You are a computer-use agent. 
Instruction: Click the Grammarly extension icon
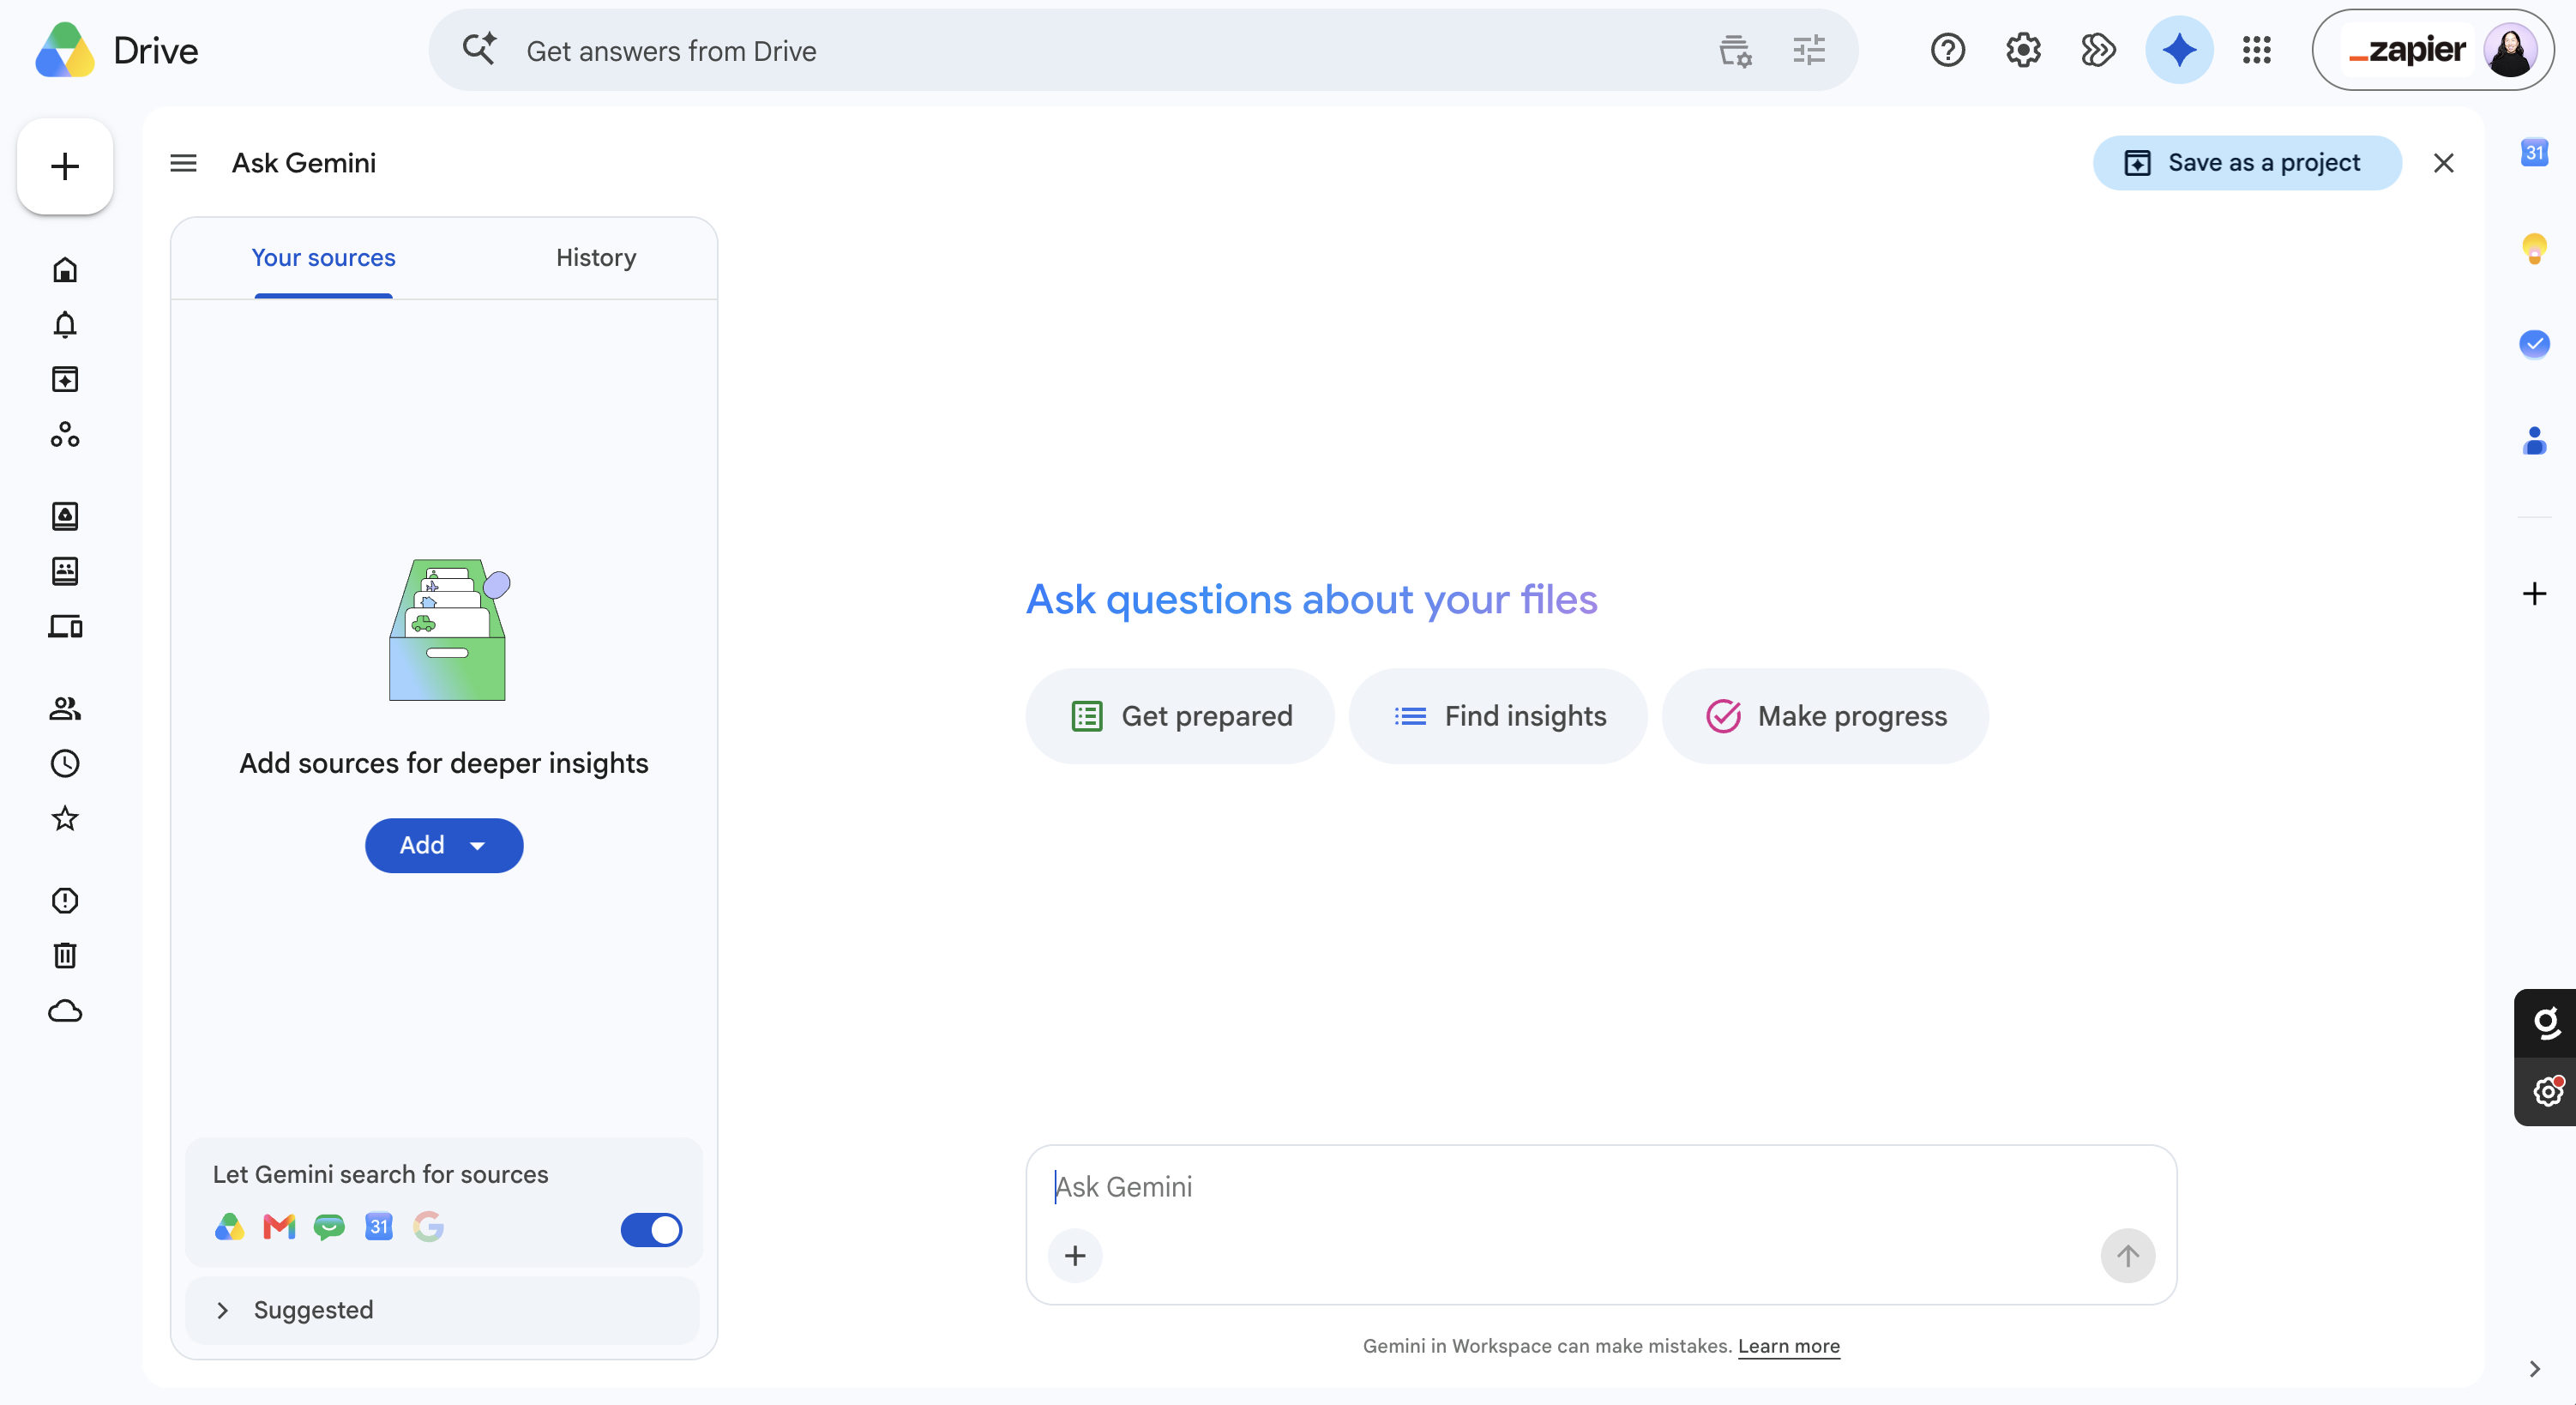[x=2546, y=1023]
